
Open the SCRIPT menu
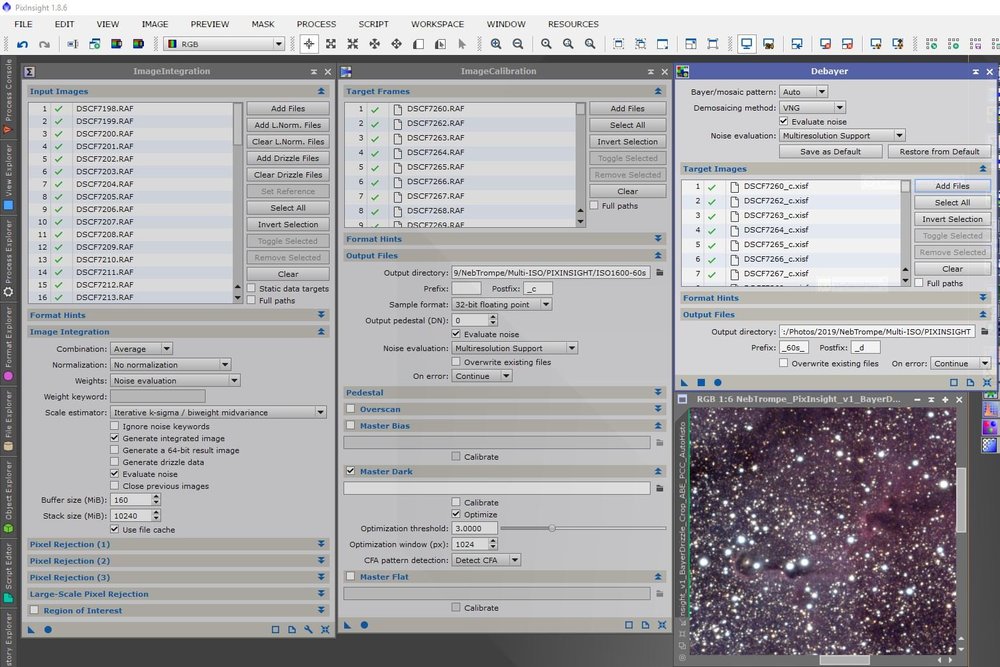point(373,24)
